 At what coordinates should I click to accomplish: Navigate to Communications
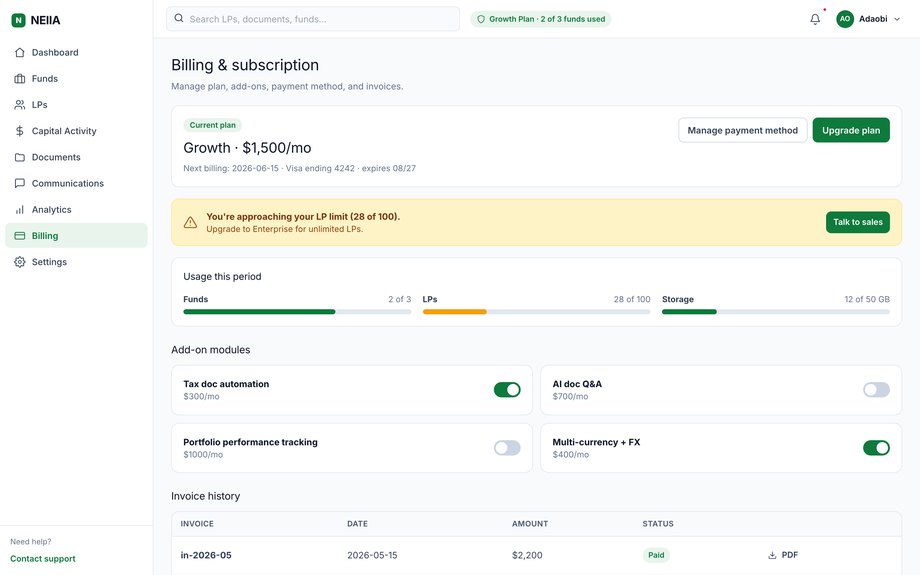pos(76,183)
